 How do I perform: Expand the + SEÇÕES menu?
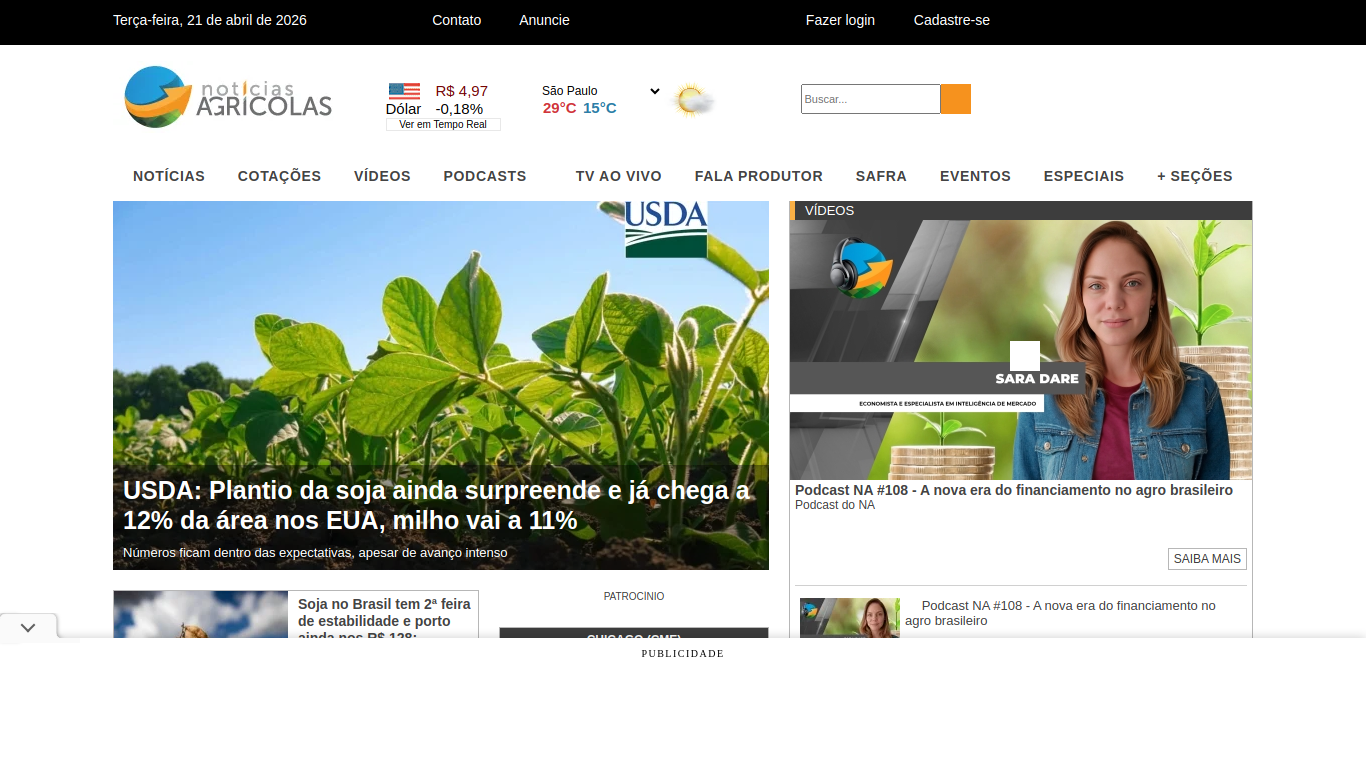(1195, 176)
